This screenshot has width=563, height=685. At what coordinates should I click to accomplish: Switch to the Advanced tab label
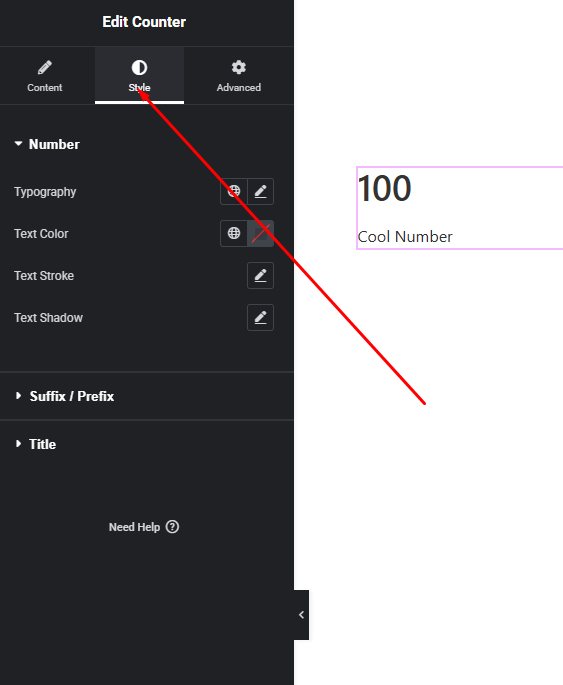[x=238, y=87]
